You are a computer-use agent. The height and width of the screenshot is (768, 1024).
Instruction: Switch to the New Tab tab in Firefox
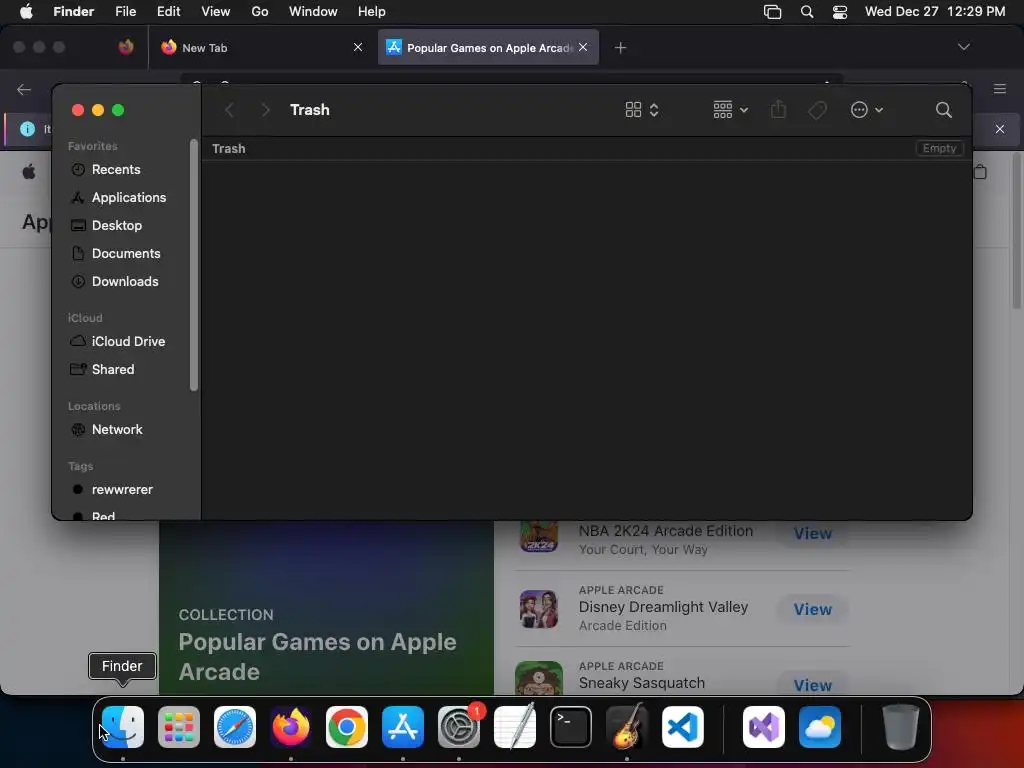coord(261,47)
